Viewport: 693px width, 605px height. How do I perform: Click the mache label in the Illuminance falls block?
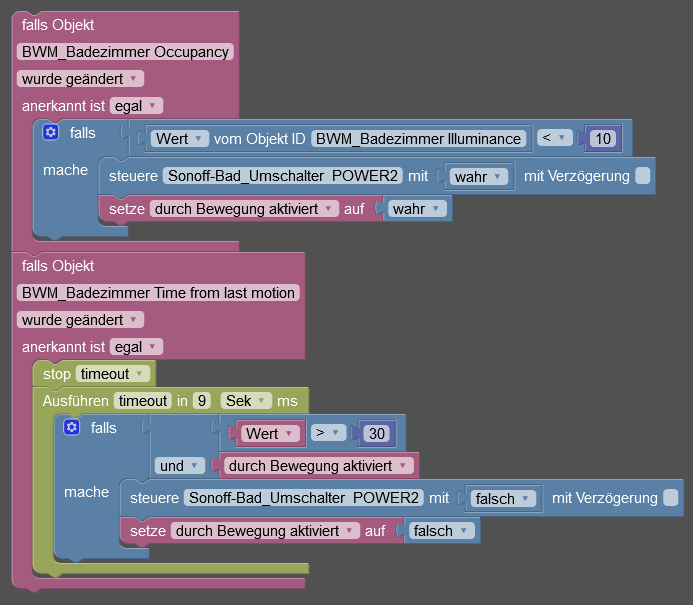coord(65,170)
